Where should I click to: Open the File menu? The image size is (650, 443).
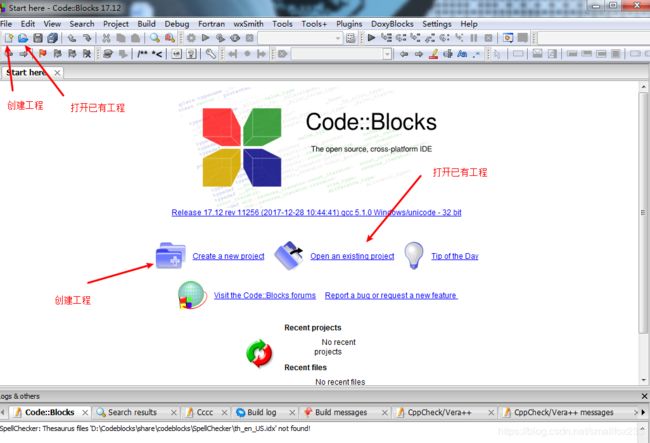coord(6,24)
